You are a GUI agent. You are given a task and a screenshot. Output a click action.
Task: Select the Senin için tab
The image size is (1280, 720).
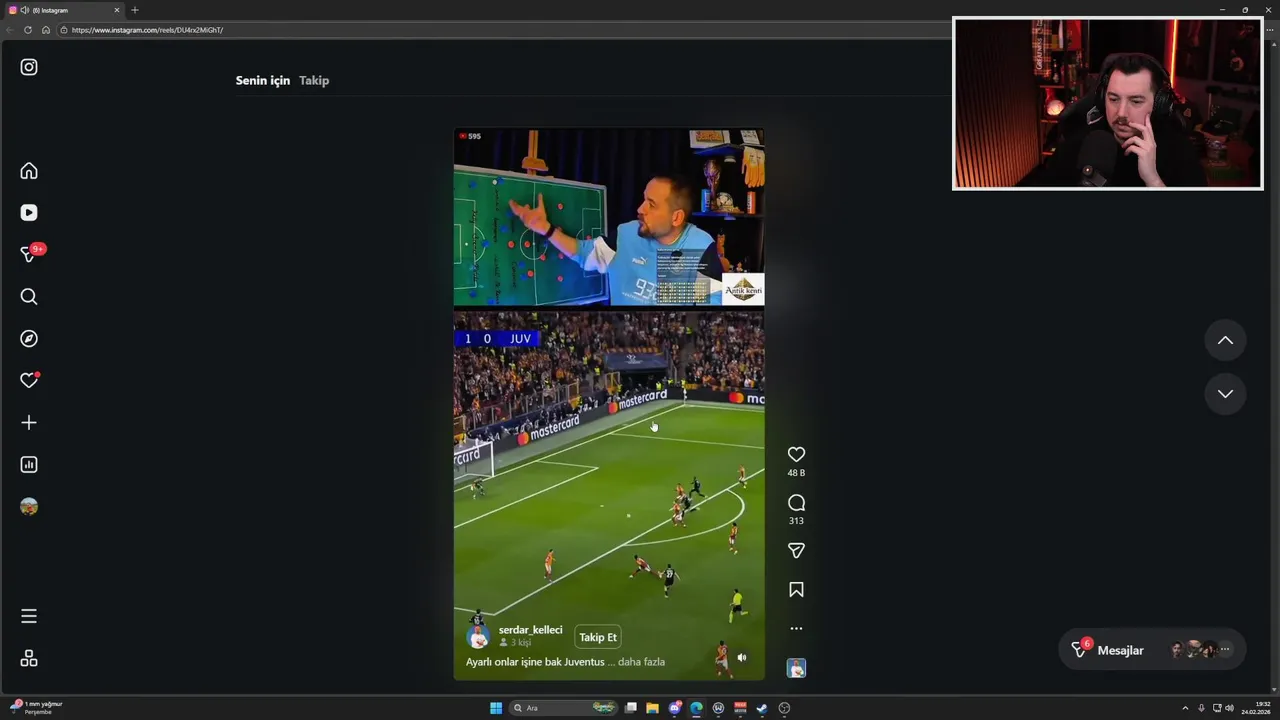pyautogui.click(x=262, y=80)
